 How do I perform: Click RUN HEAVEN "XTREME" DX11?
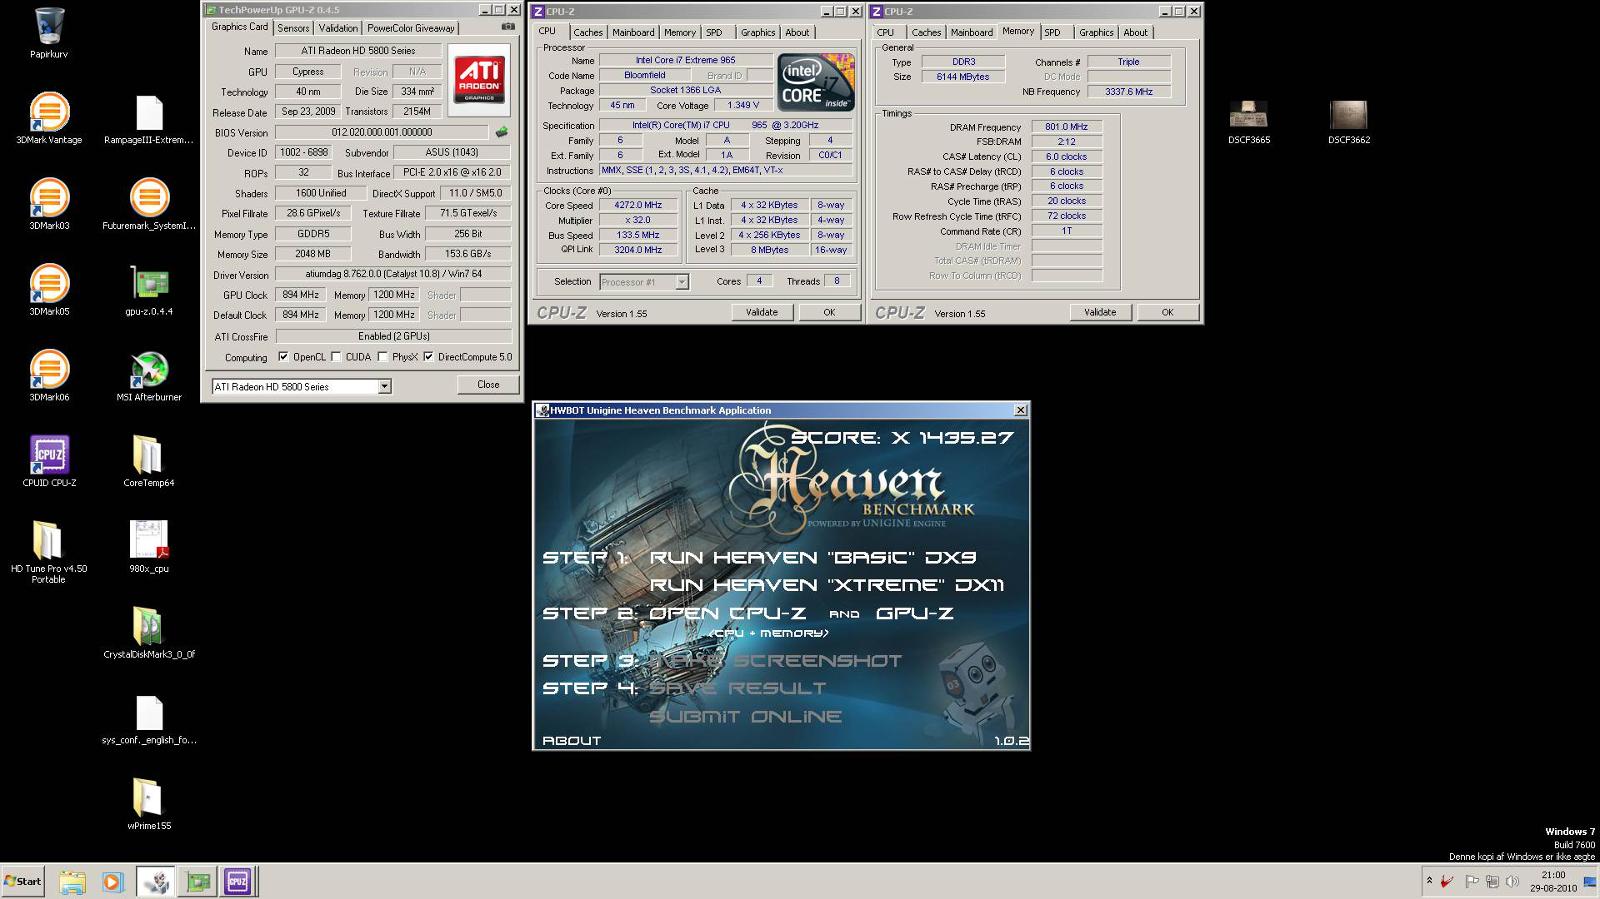pyautogui.click(x=827, y=585)
